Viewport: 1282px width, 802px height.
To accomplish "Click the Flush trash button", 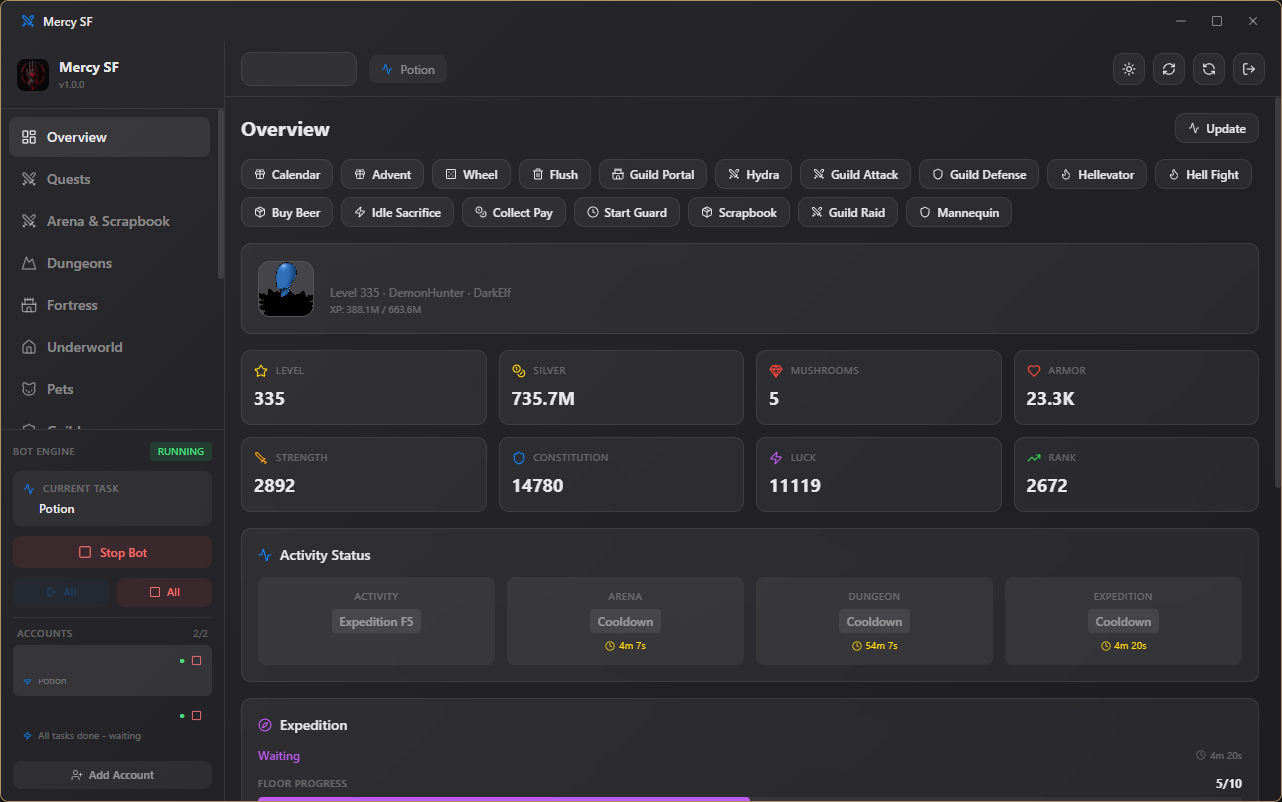I will tap(555, 174).
